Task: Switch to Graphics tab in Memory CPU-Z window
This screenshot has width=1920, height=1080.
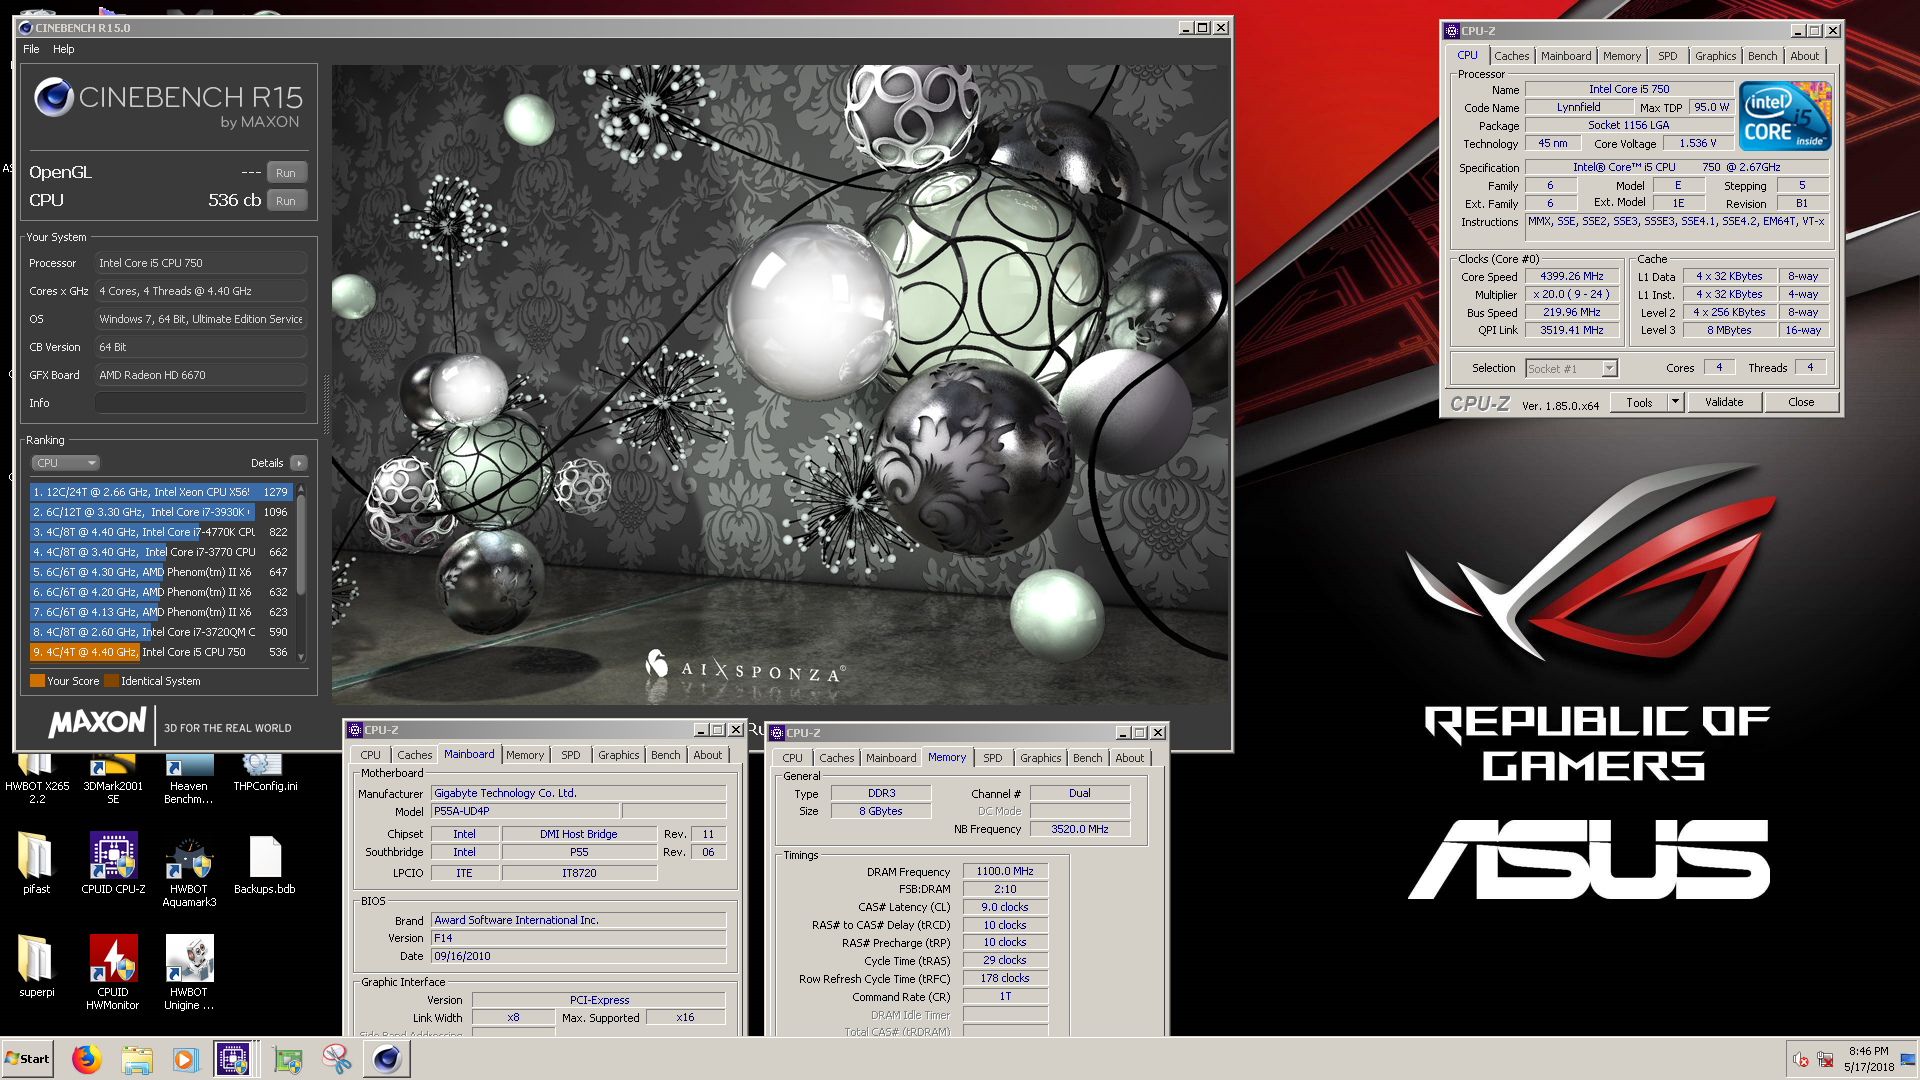Action: point(1040,758)
